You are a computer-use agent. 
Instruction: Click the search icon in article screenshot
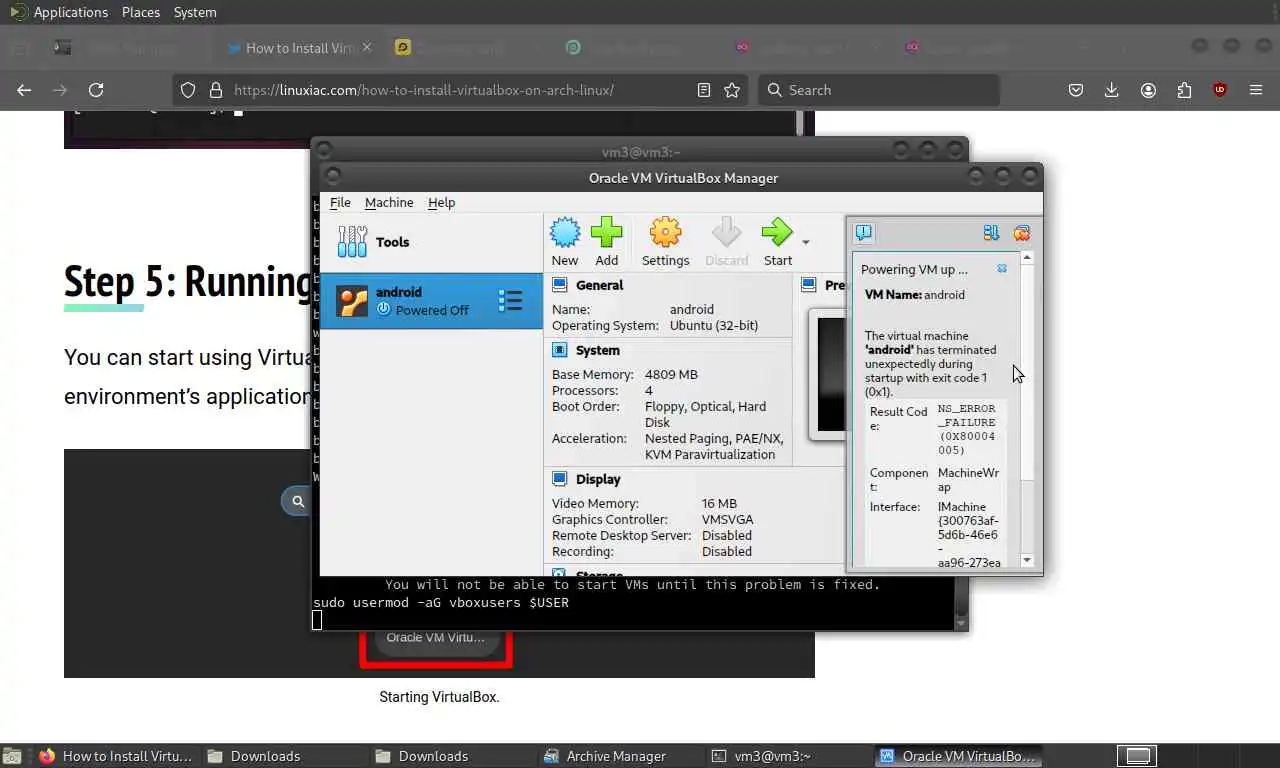(x=298, y=501)
